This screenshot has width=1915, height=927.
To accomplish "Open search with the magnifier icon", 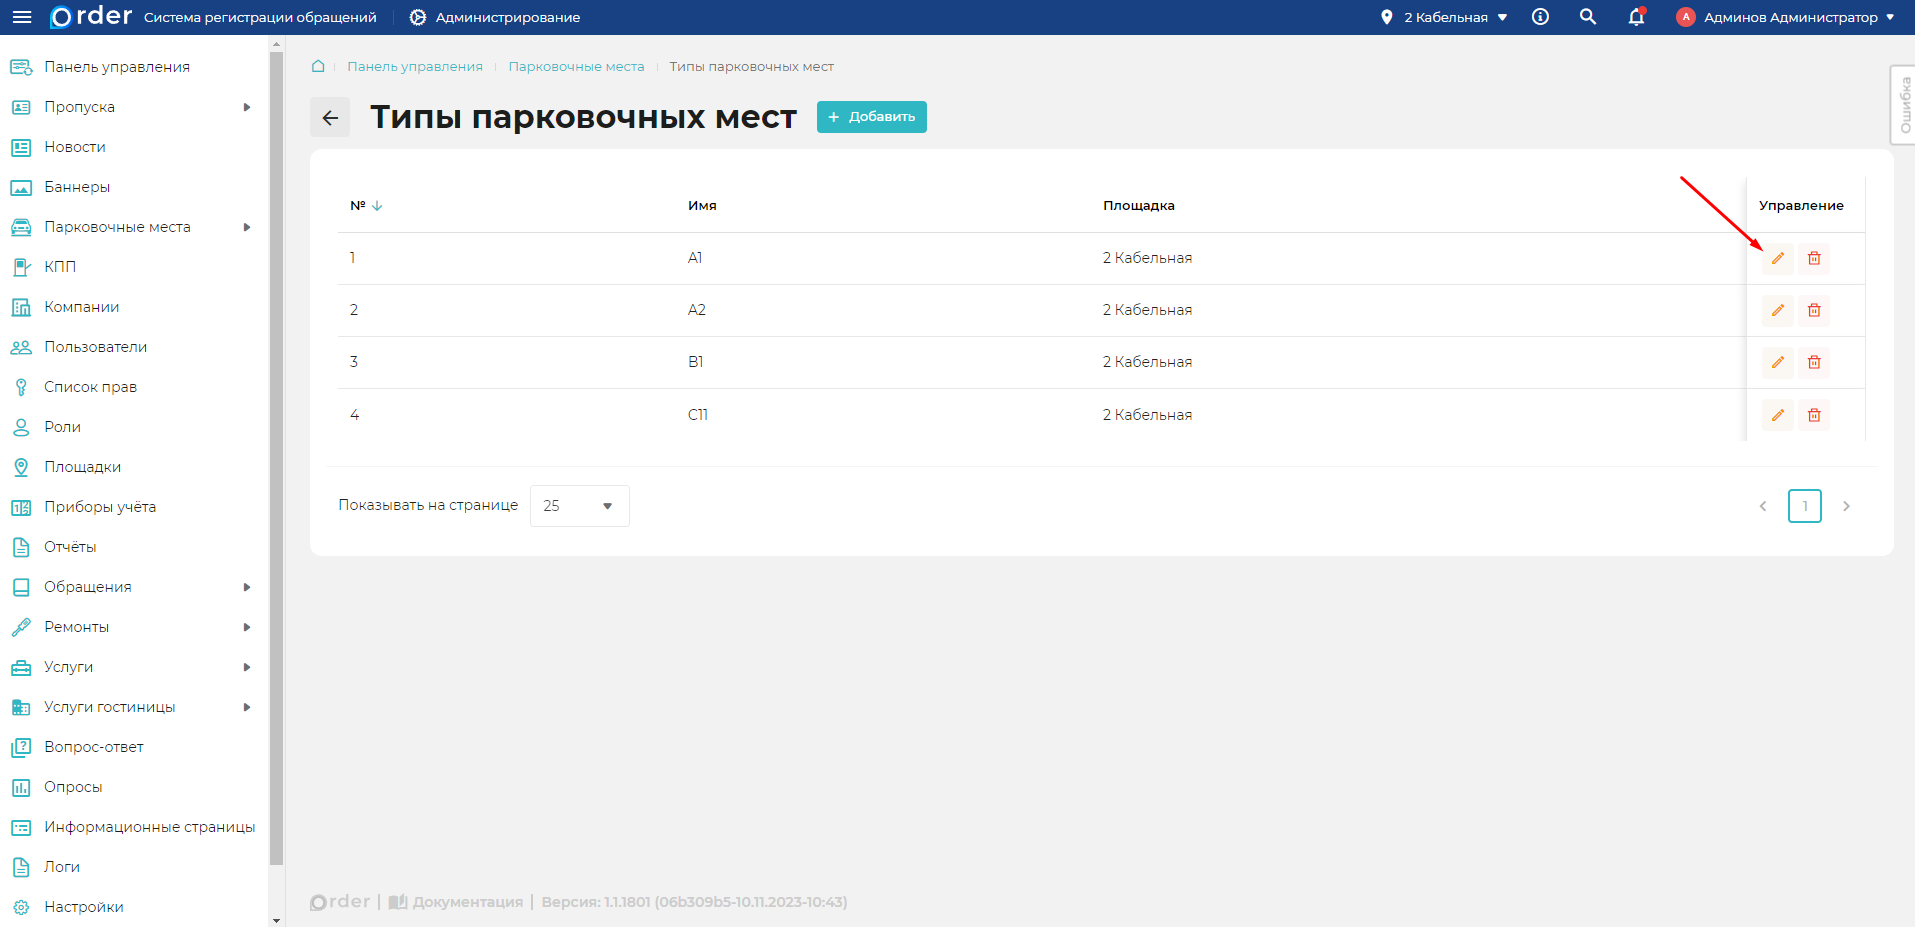I will pos(1587,17).
